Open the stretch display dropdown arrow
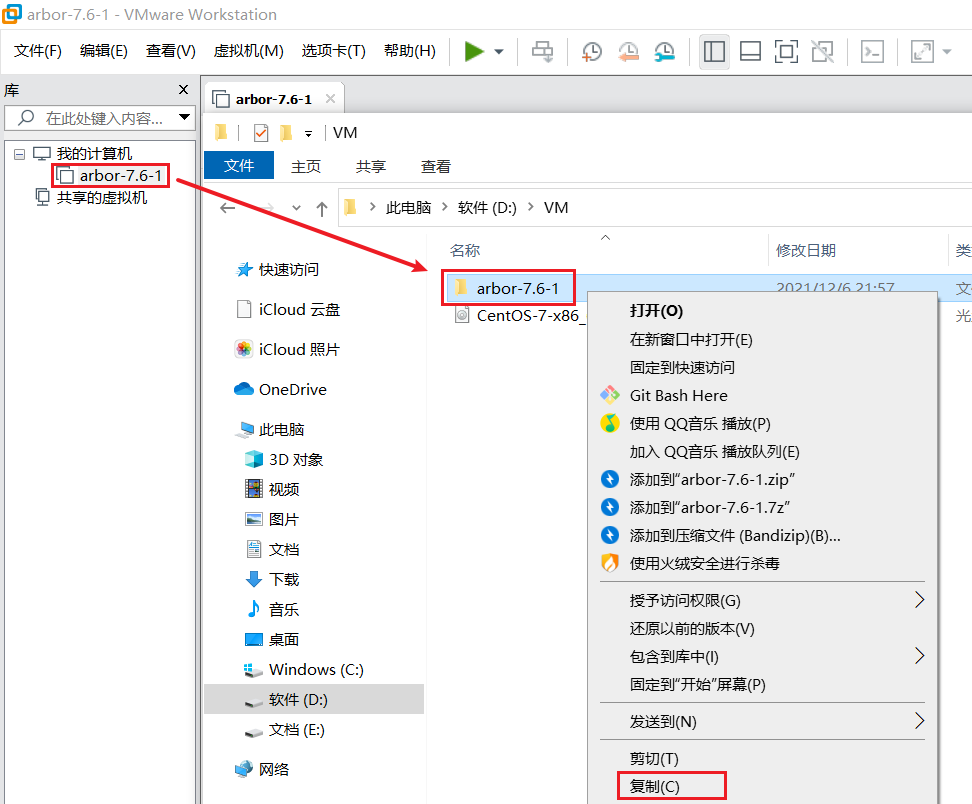The image size is (972, 804). click(x=947, y=51)
